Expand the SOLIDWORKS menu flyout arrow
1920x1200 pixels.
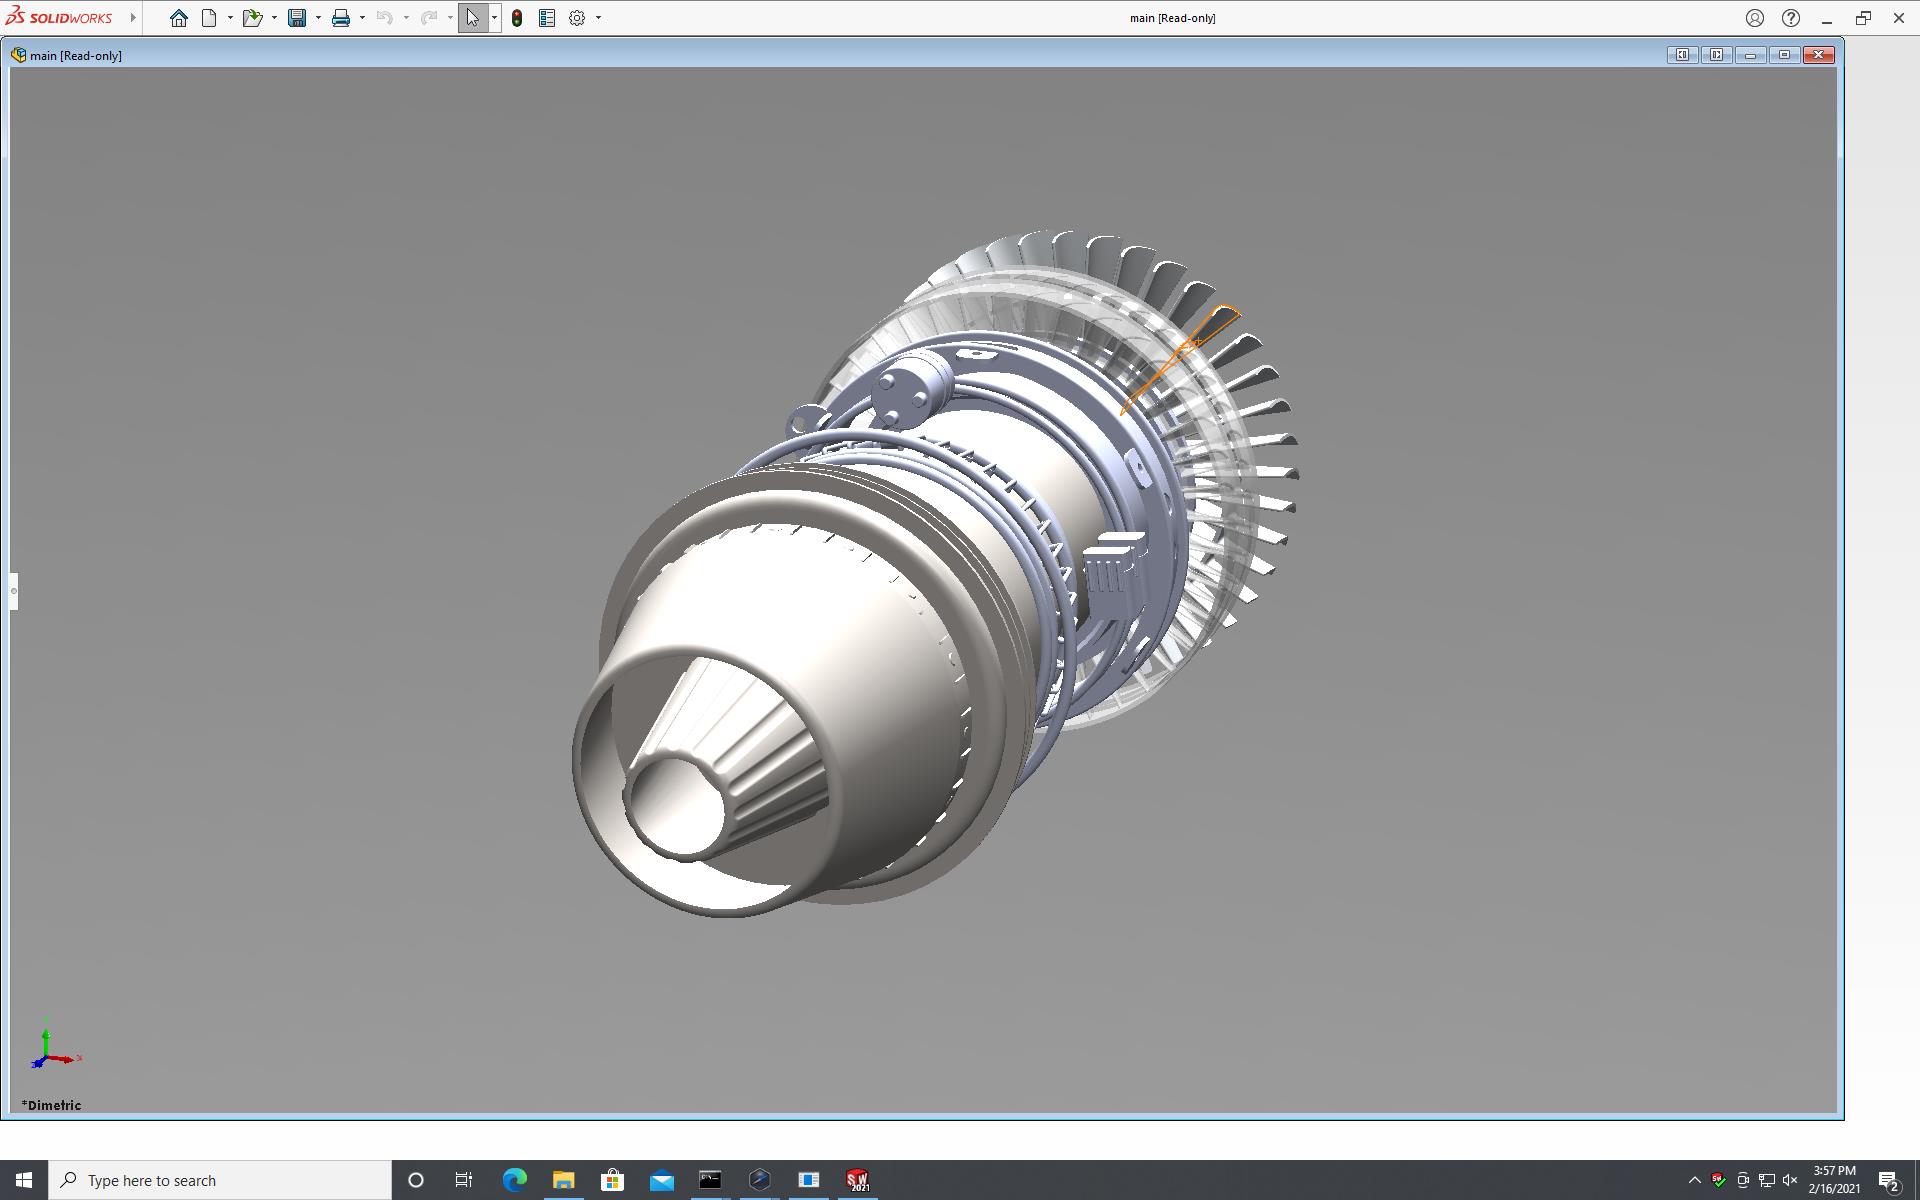(x=133, y=18)
